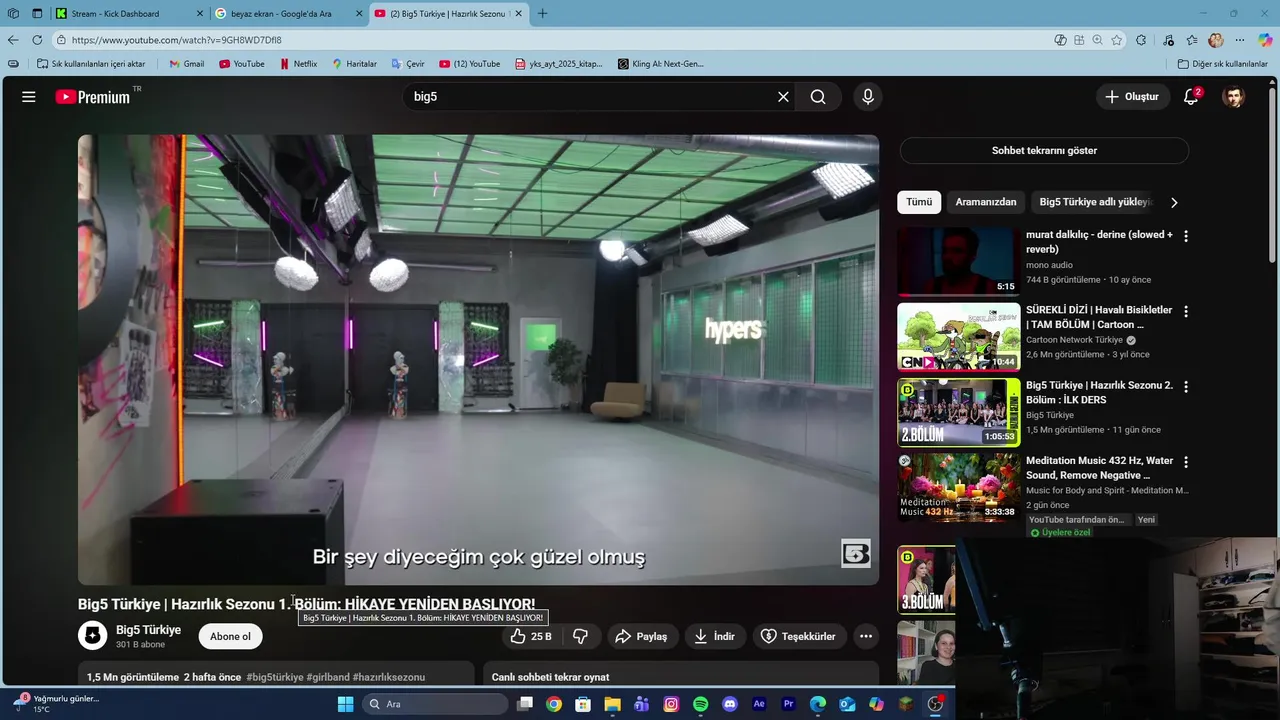Switch to beyaz ekran Google tab

(x=288, y=13)
